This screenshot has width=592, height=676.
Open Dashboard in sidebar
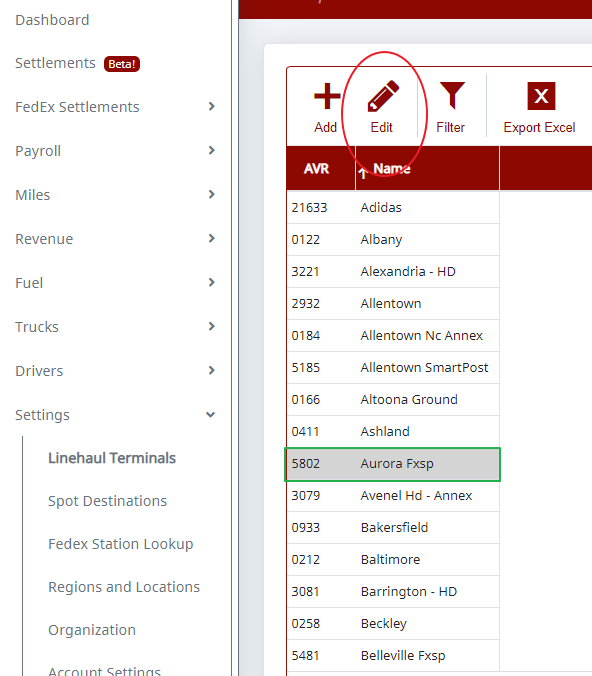click(x=52, y=20)
